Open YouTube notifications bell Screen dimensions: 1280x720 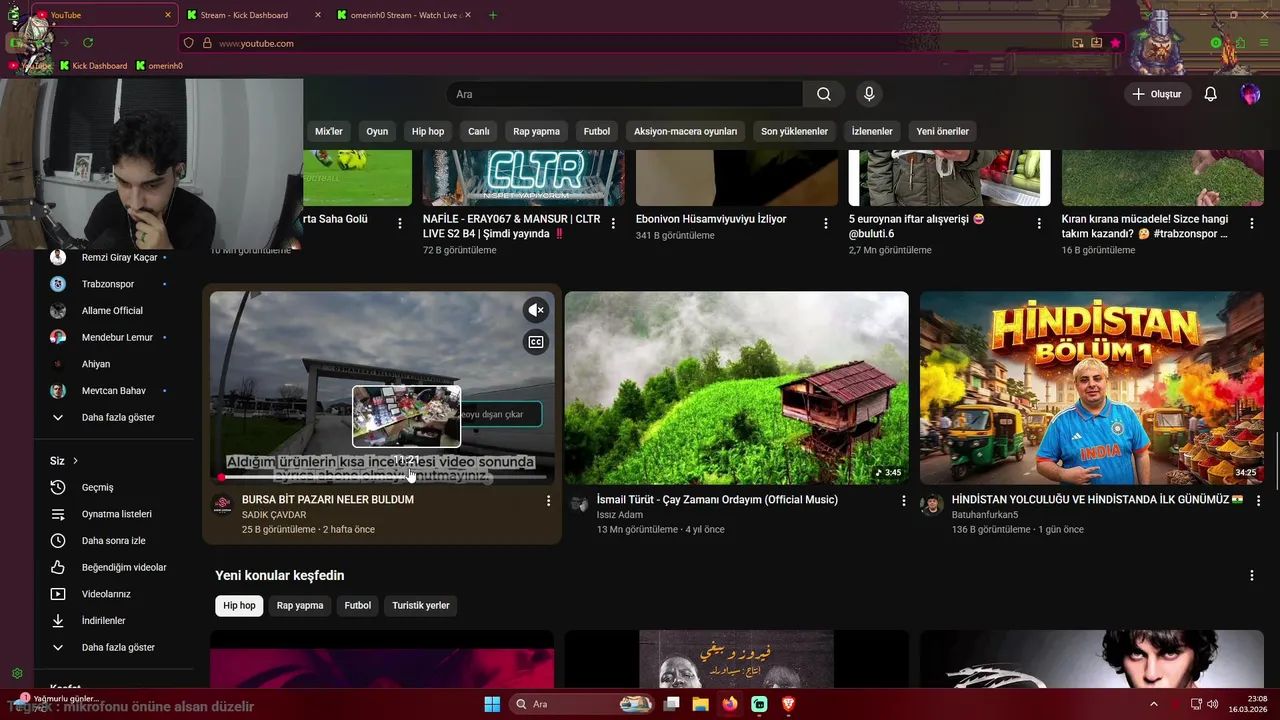(x=1210, y=94)
